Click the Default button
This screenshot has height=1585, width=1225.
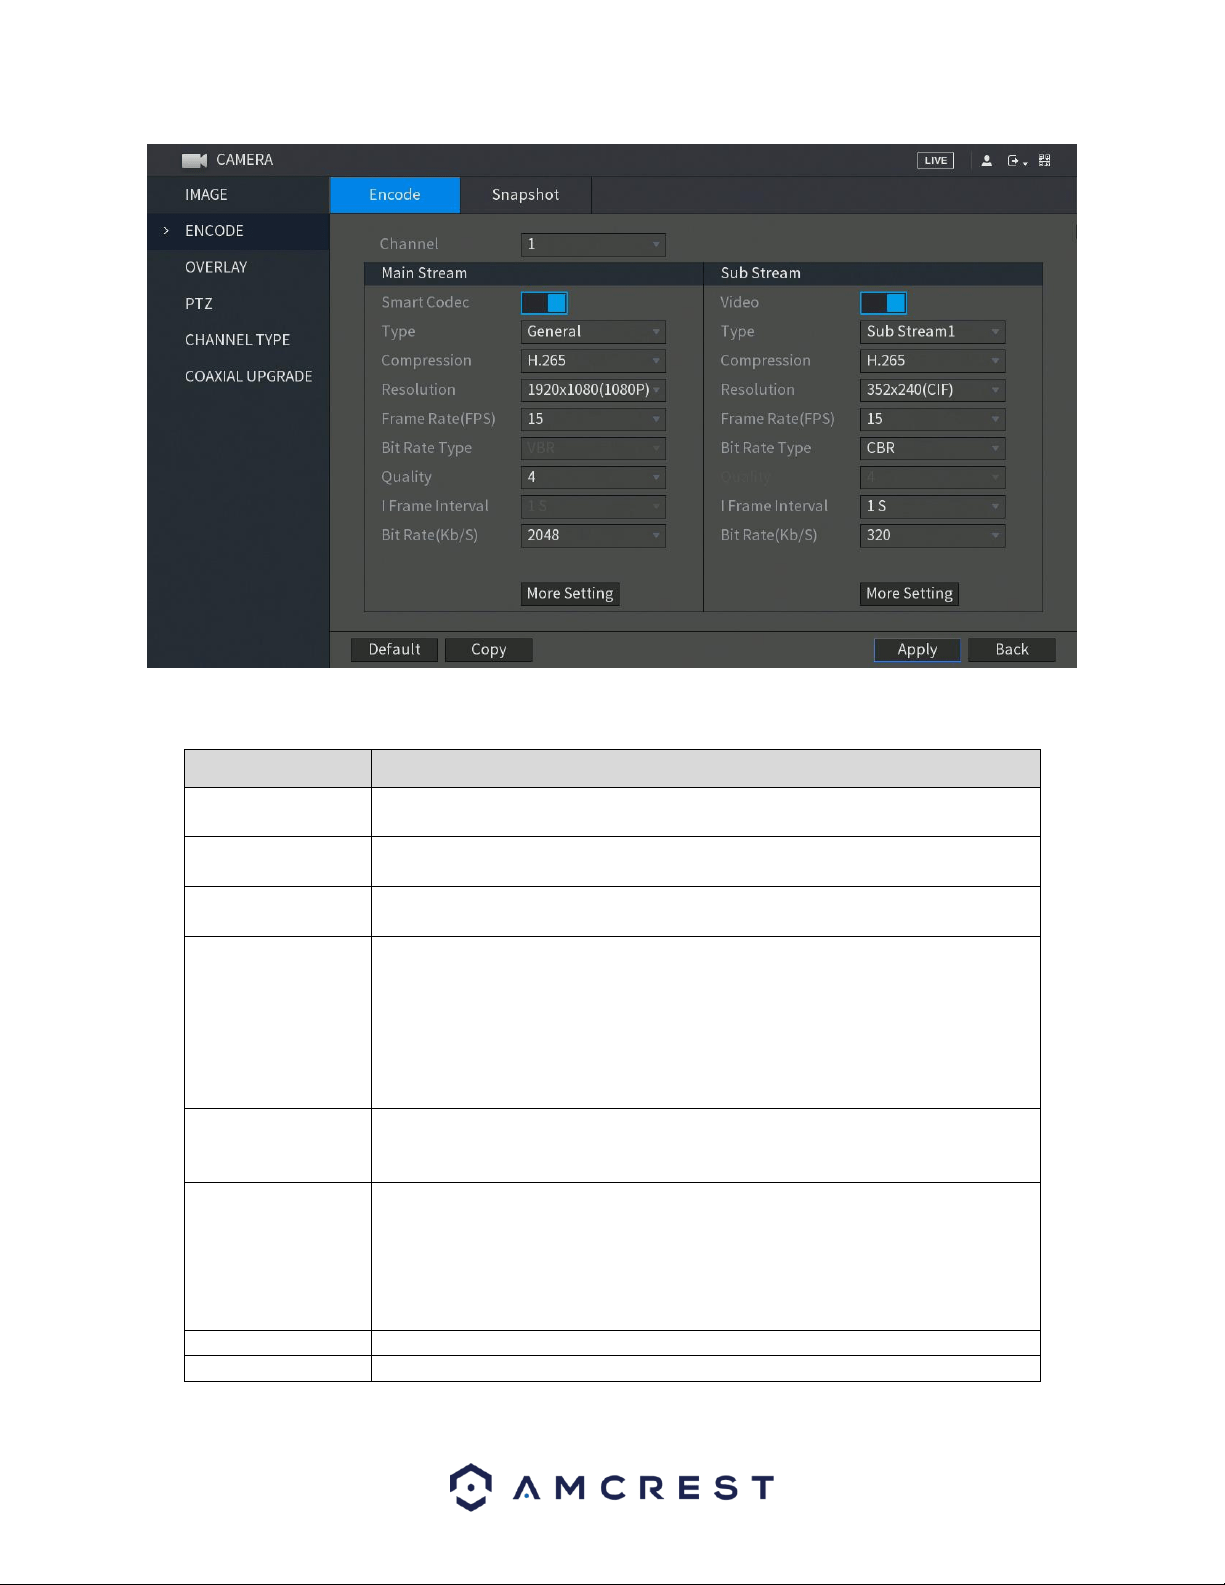pos(394,650)
